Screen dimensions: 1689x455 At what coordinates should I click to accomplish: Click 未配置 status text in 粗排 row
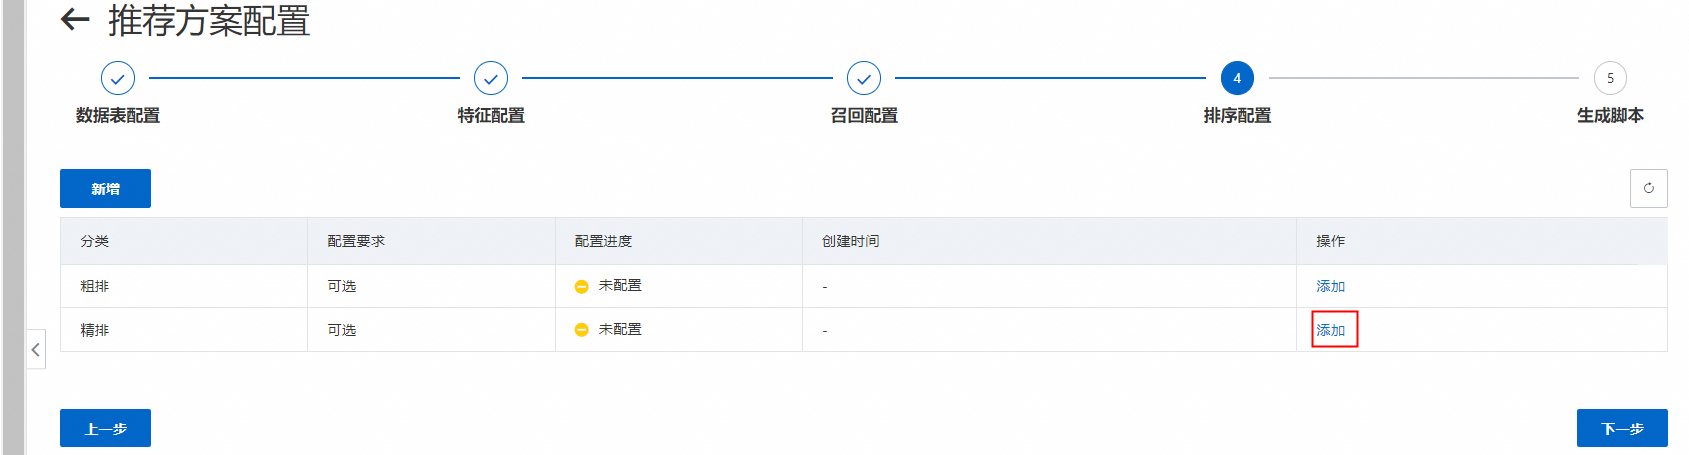620,285
